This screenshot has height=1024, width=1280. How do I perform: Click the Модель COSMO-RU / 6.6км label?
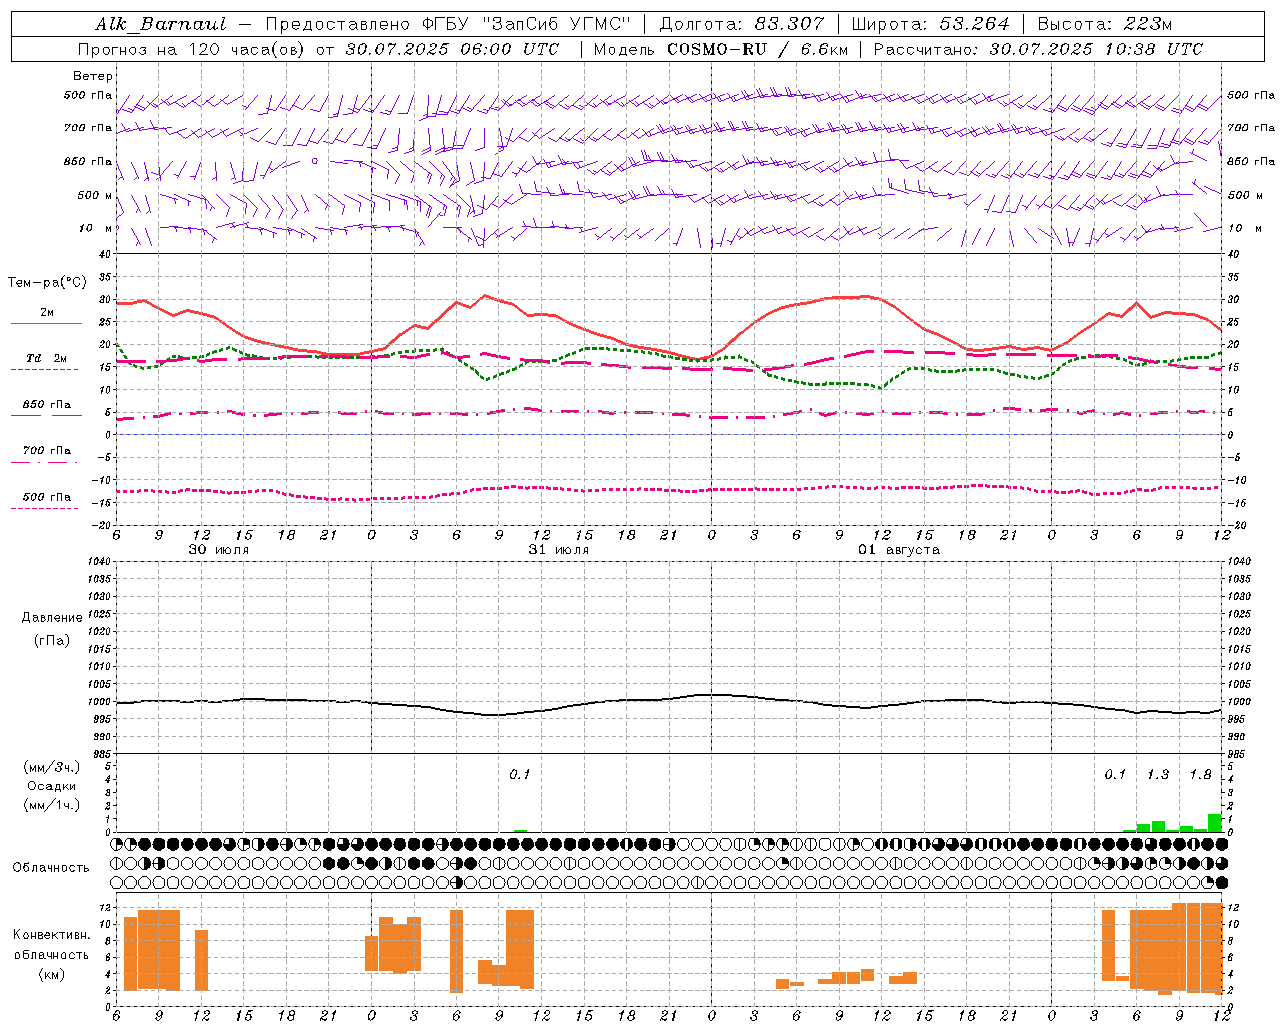[720, 49]
